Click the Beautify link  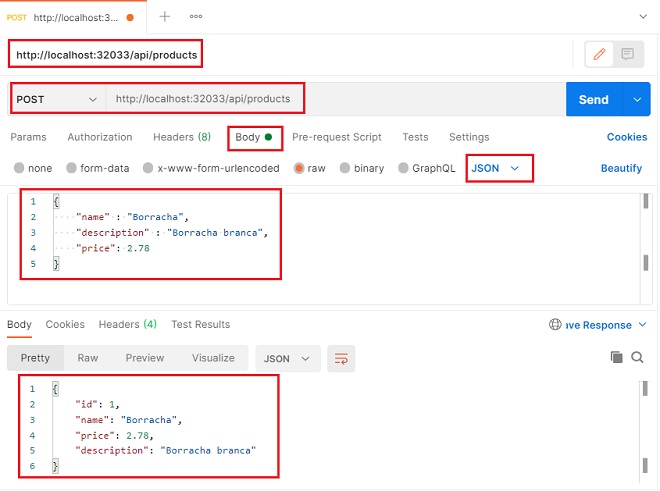pyautogui.click(x=621, y=169)
